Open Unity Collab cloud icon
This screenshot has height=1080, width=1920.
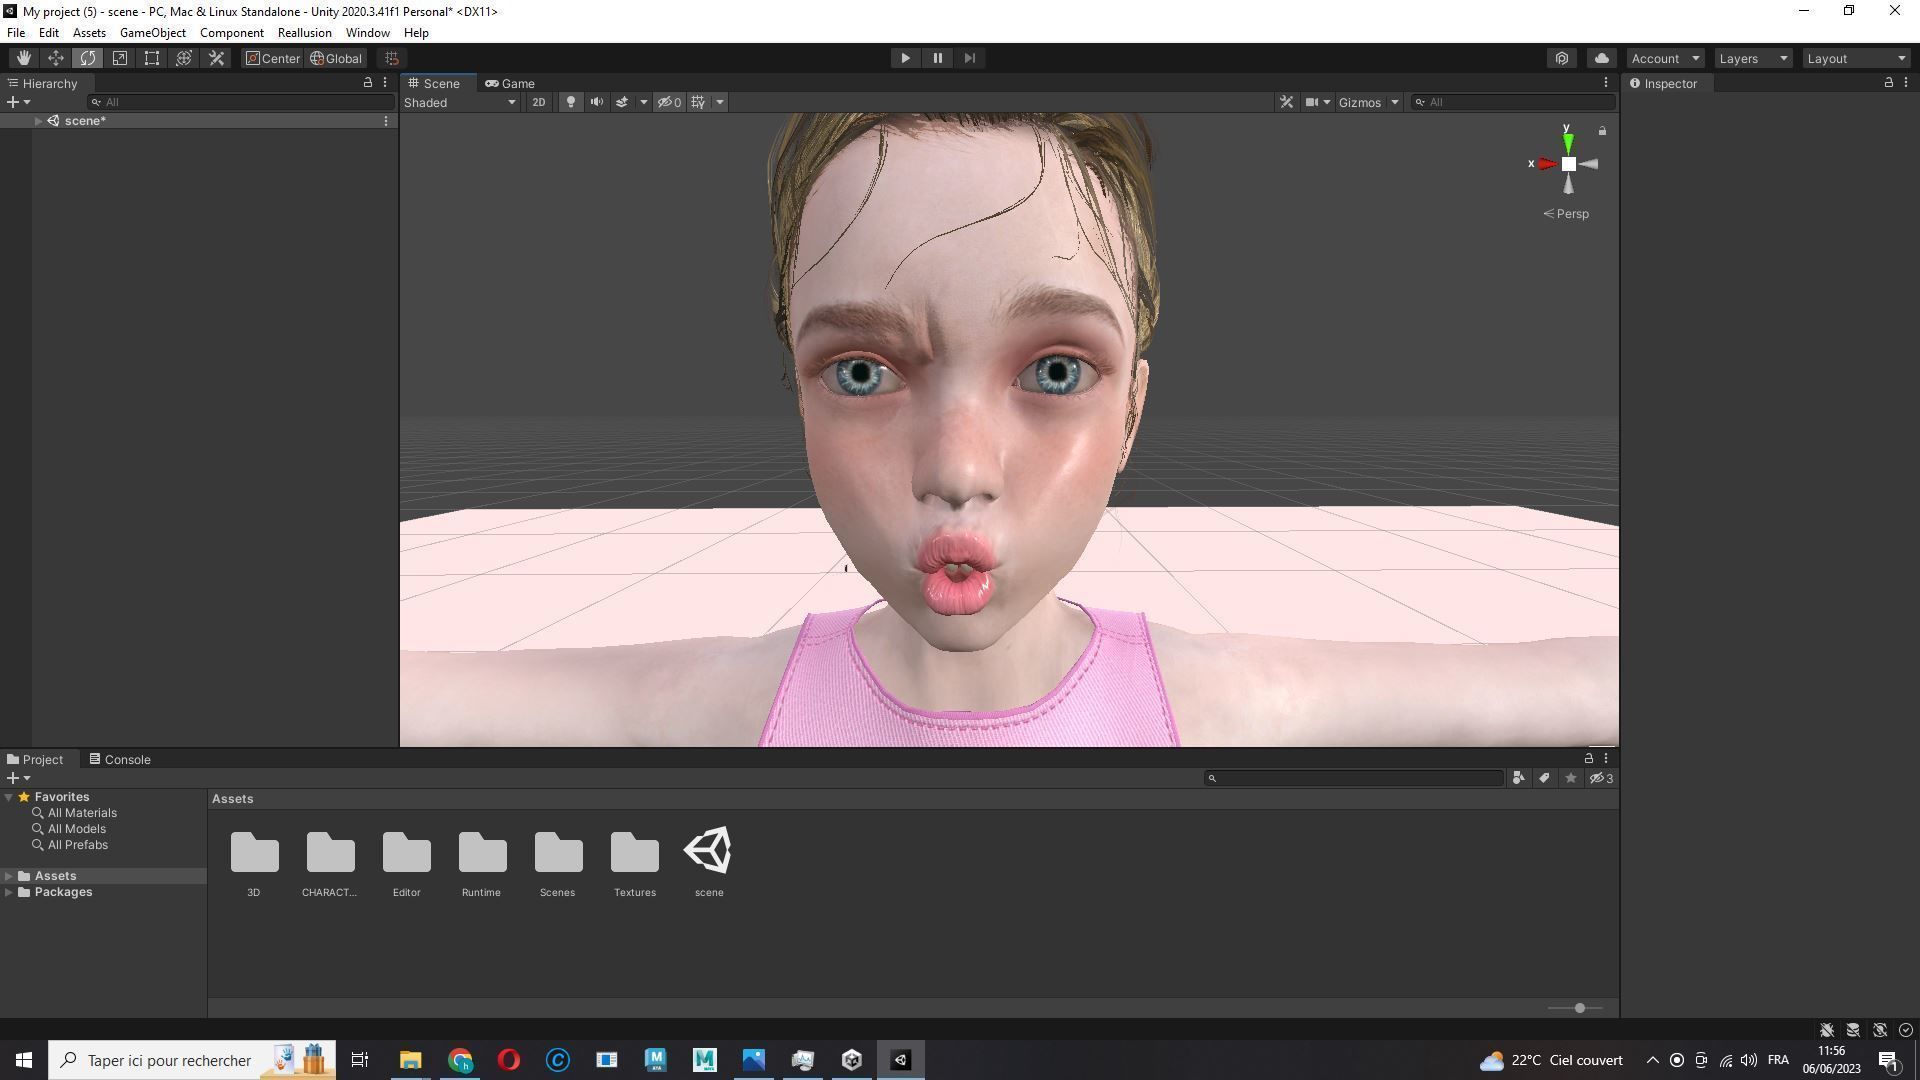click(x=1601, y=58)
